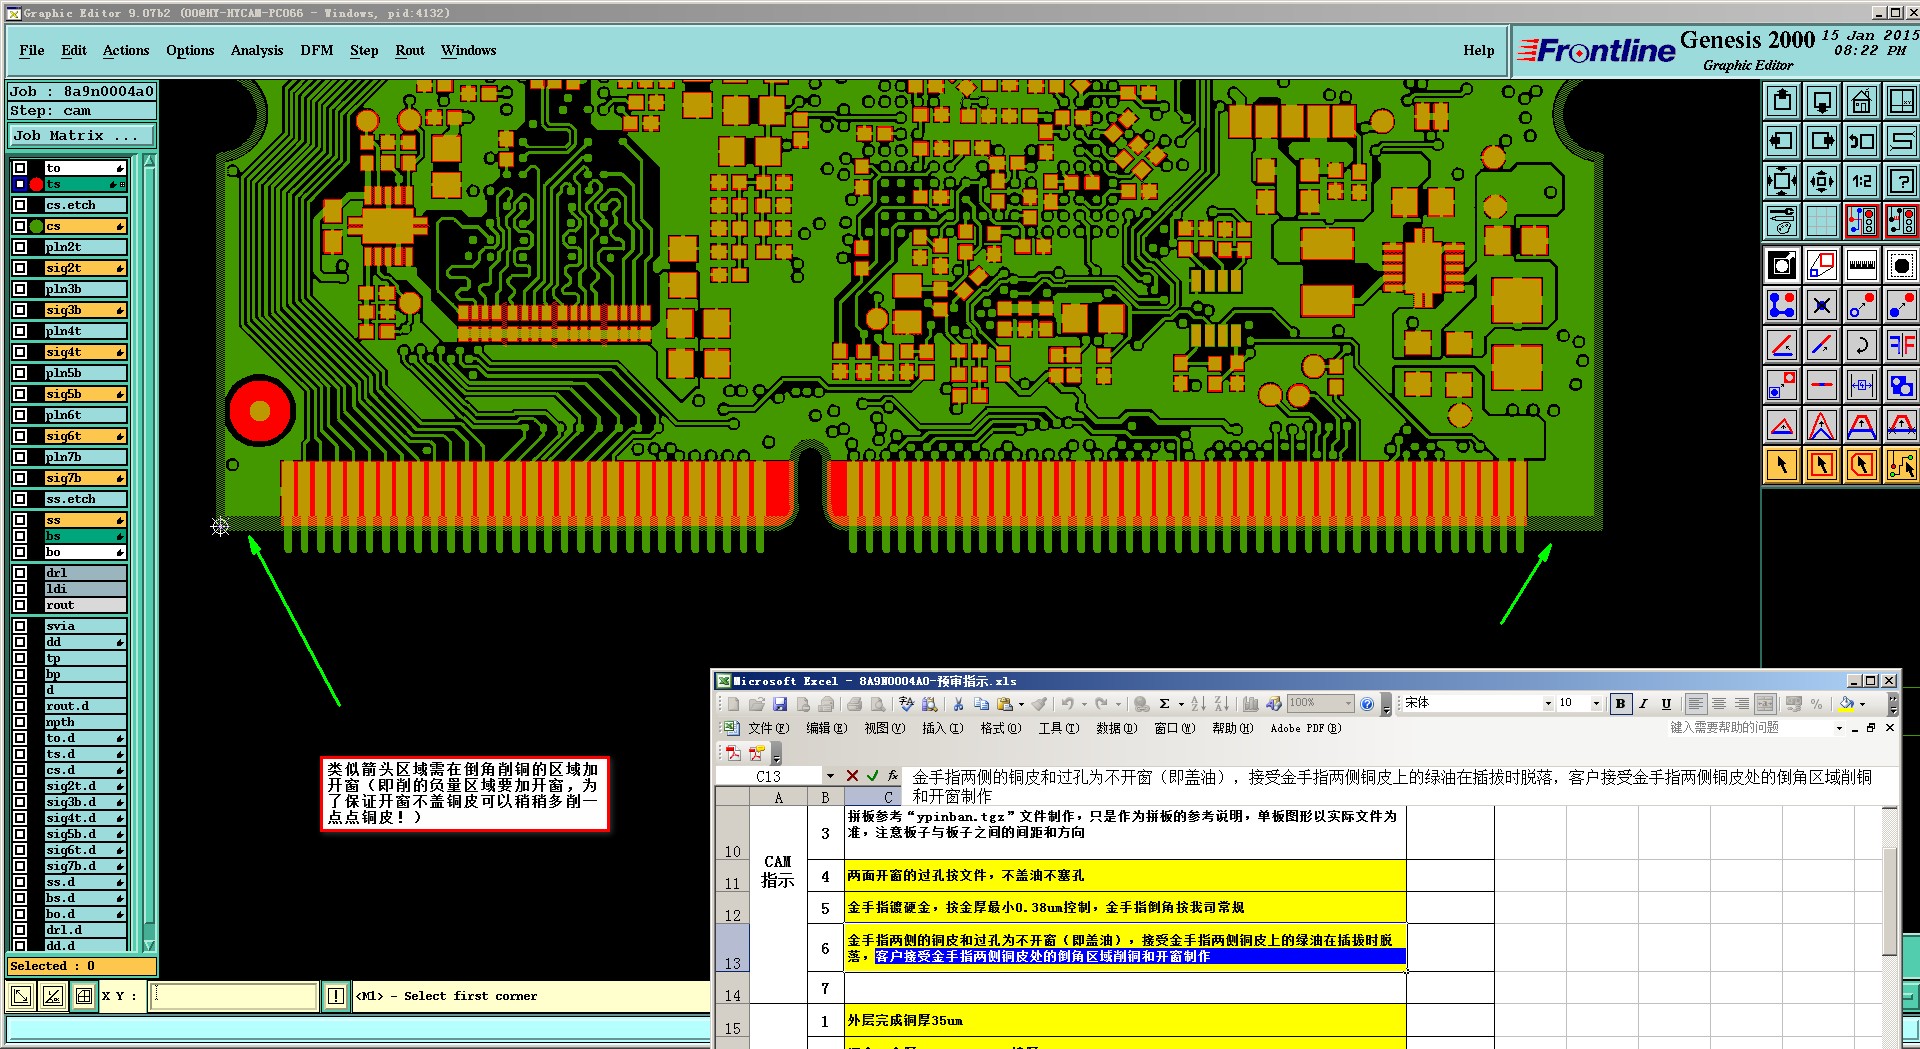Click the Underline button in Excel
The height and width of the screenshot is (1049, 1920).
(1666, 704)
